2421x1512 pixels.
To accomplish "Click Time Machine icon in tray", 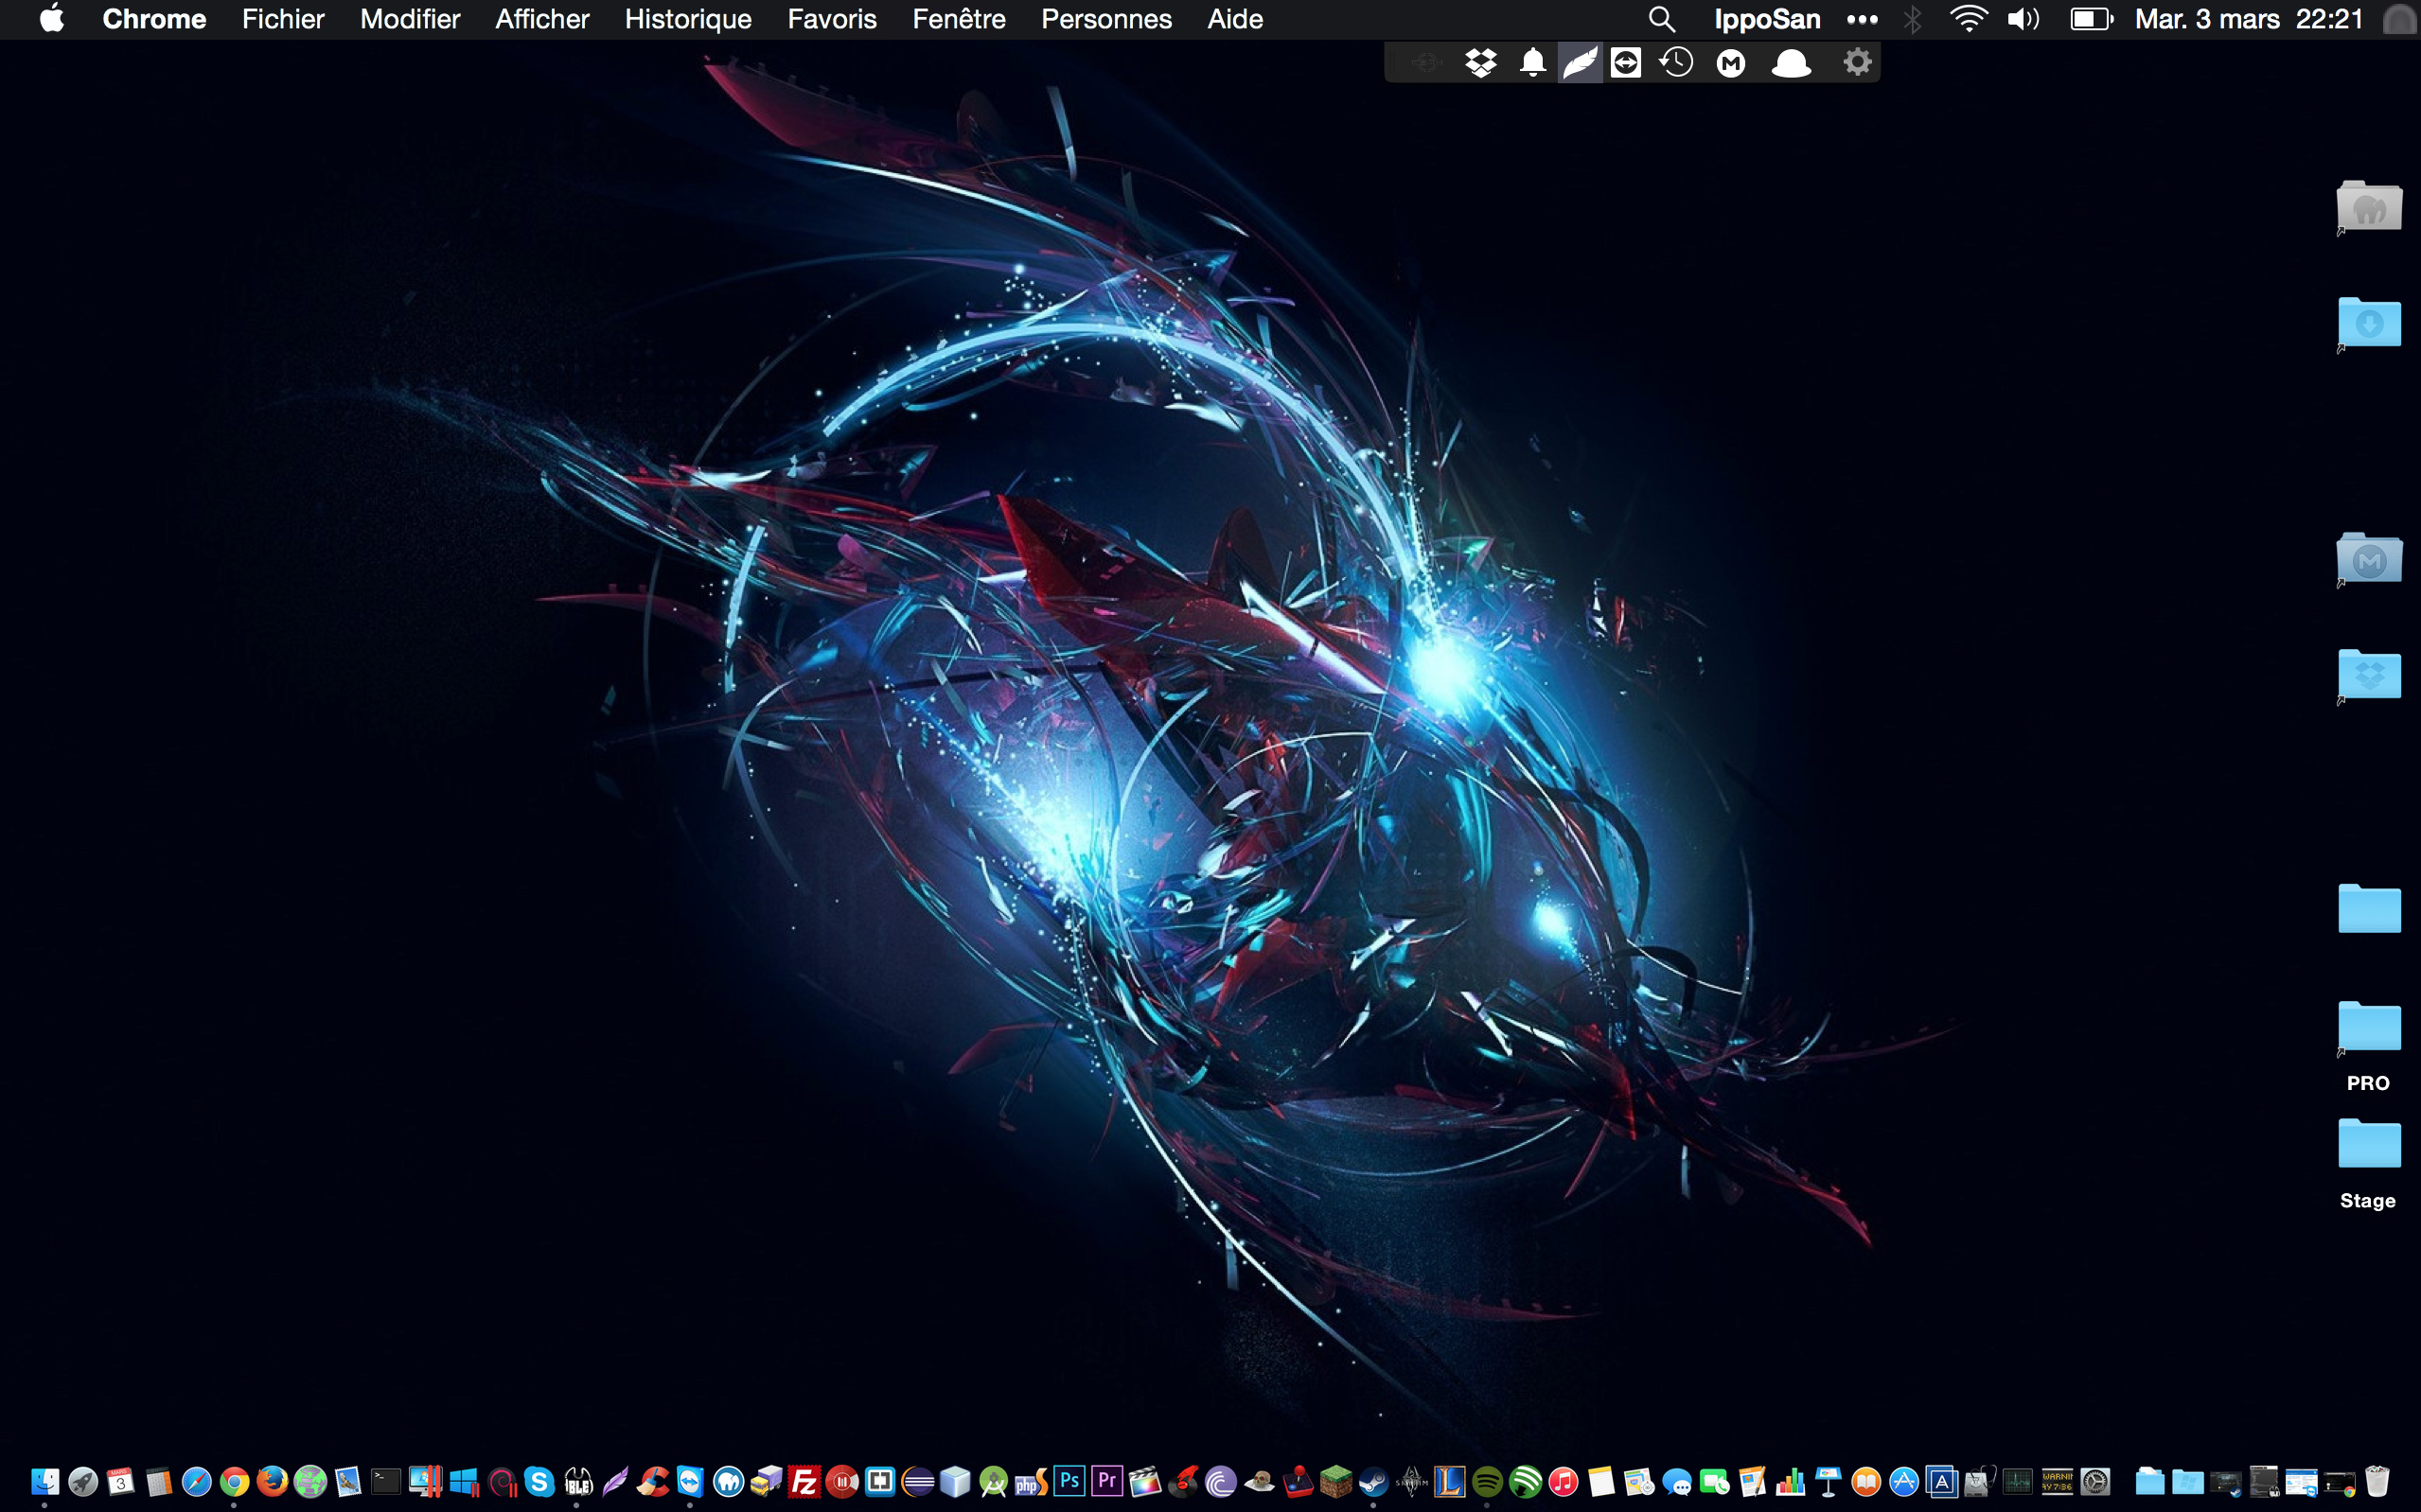I will 1677,63.
